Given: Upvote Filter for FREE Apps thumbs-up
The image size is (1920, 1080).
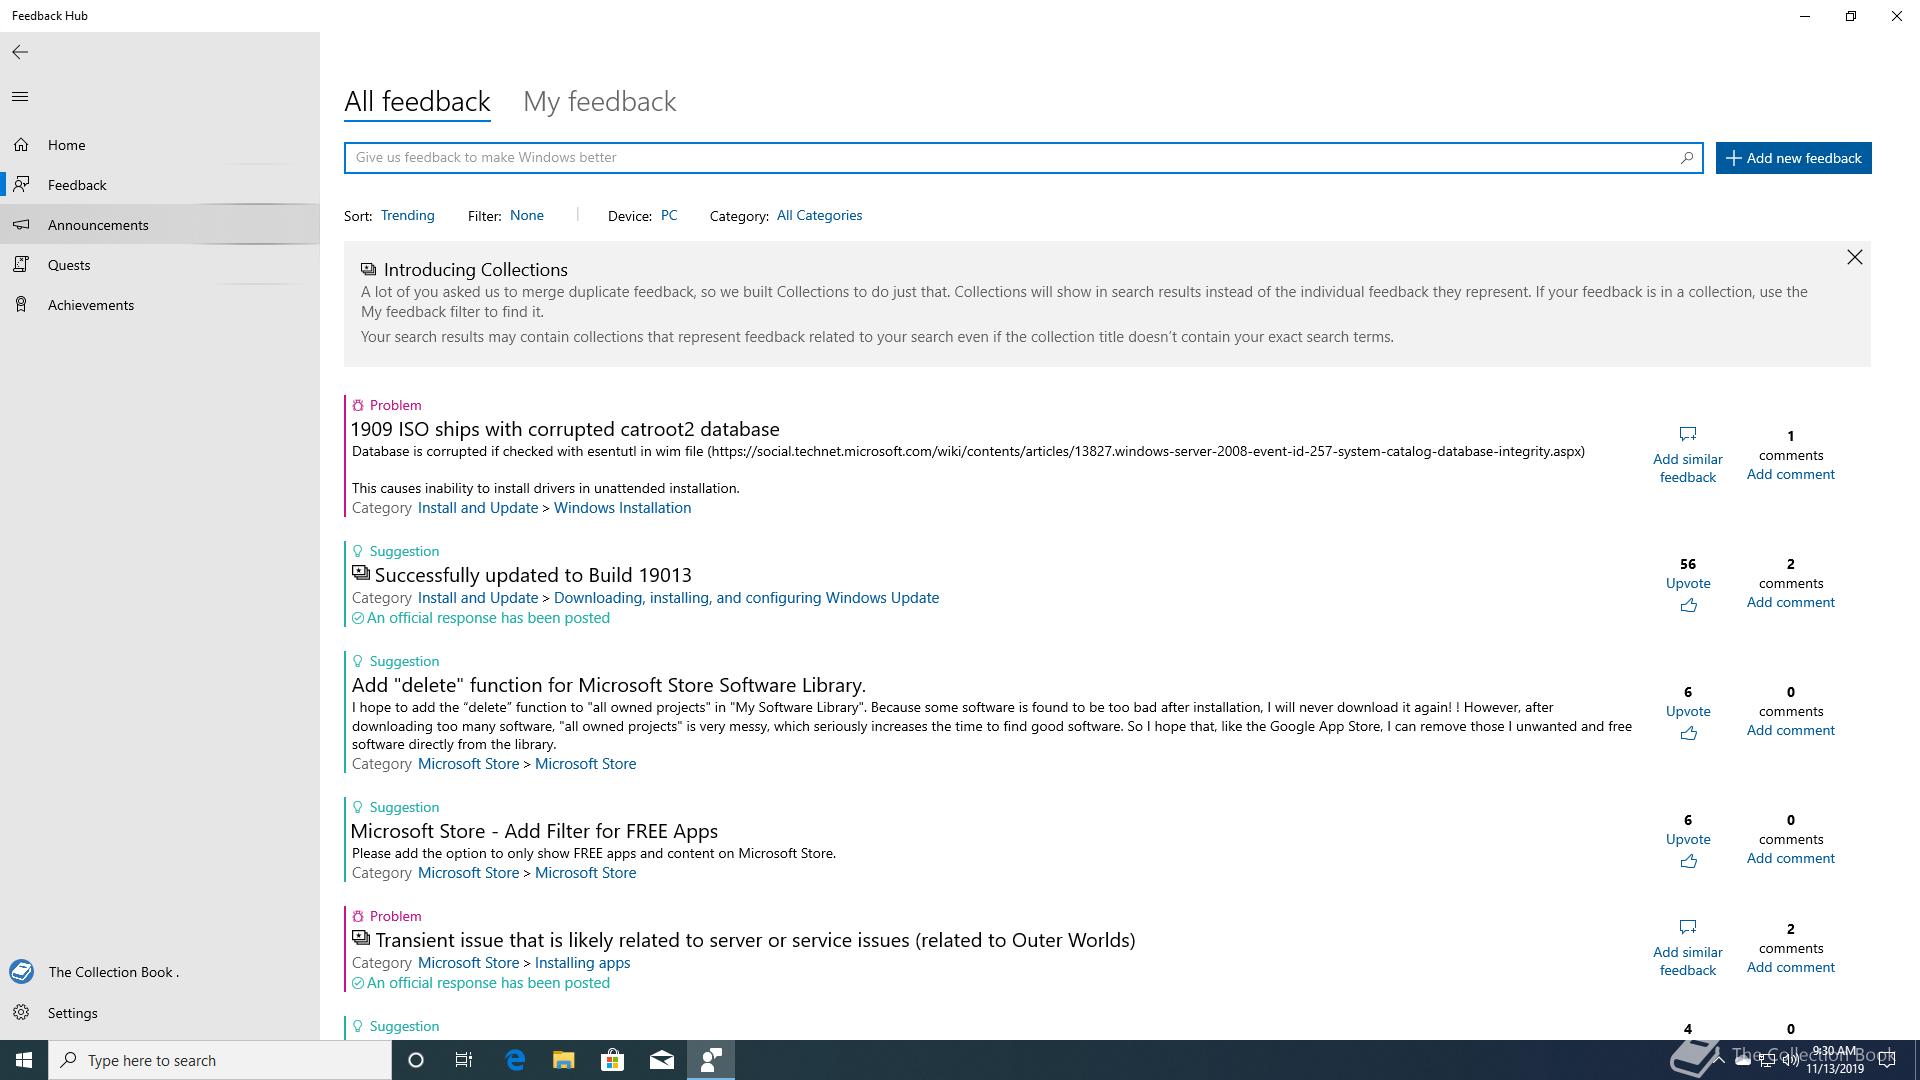Looking at the screenshot, I should tap(1688, 861).
